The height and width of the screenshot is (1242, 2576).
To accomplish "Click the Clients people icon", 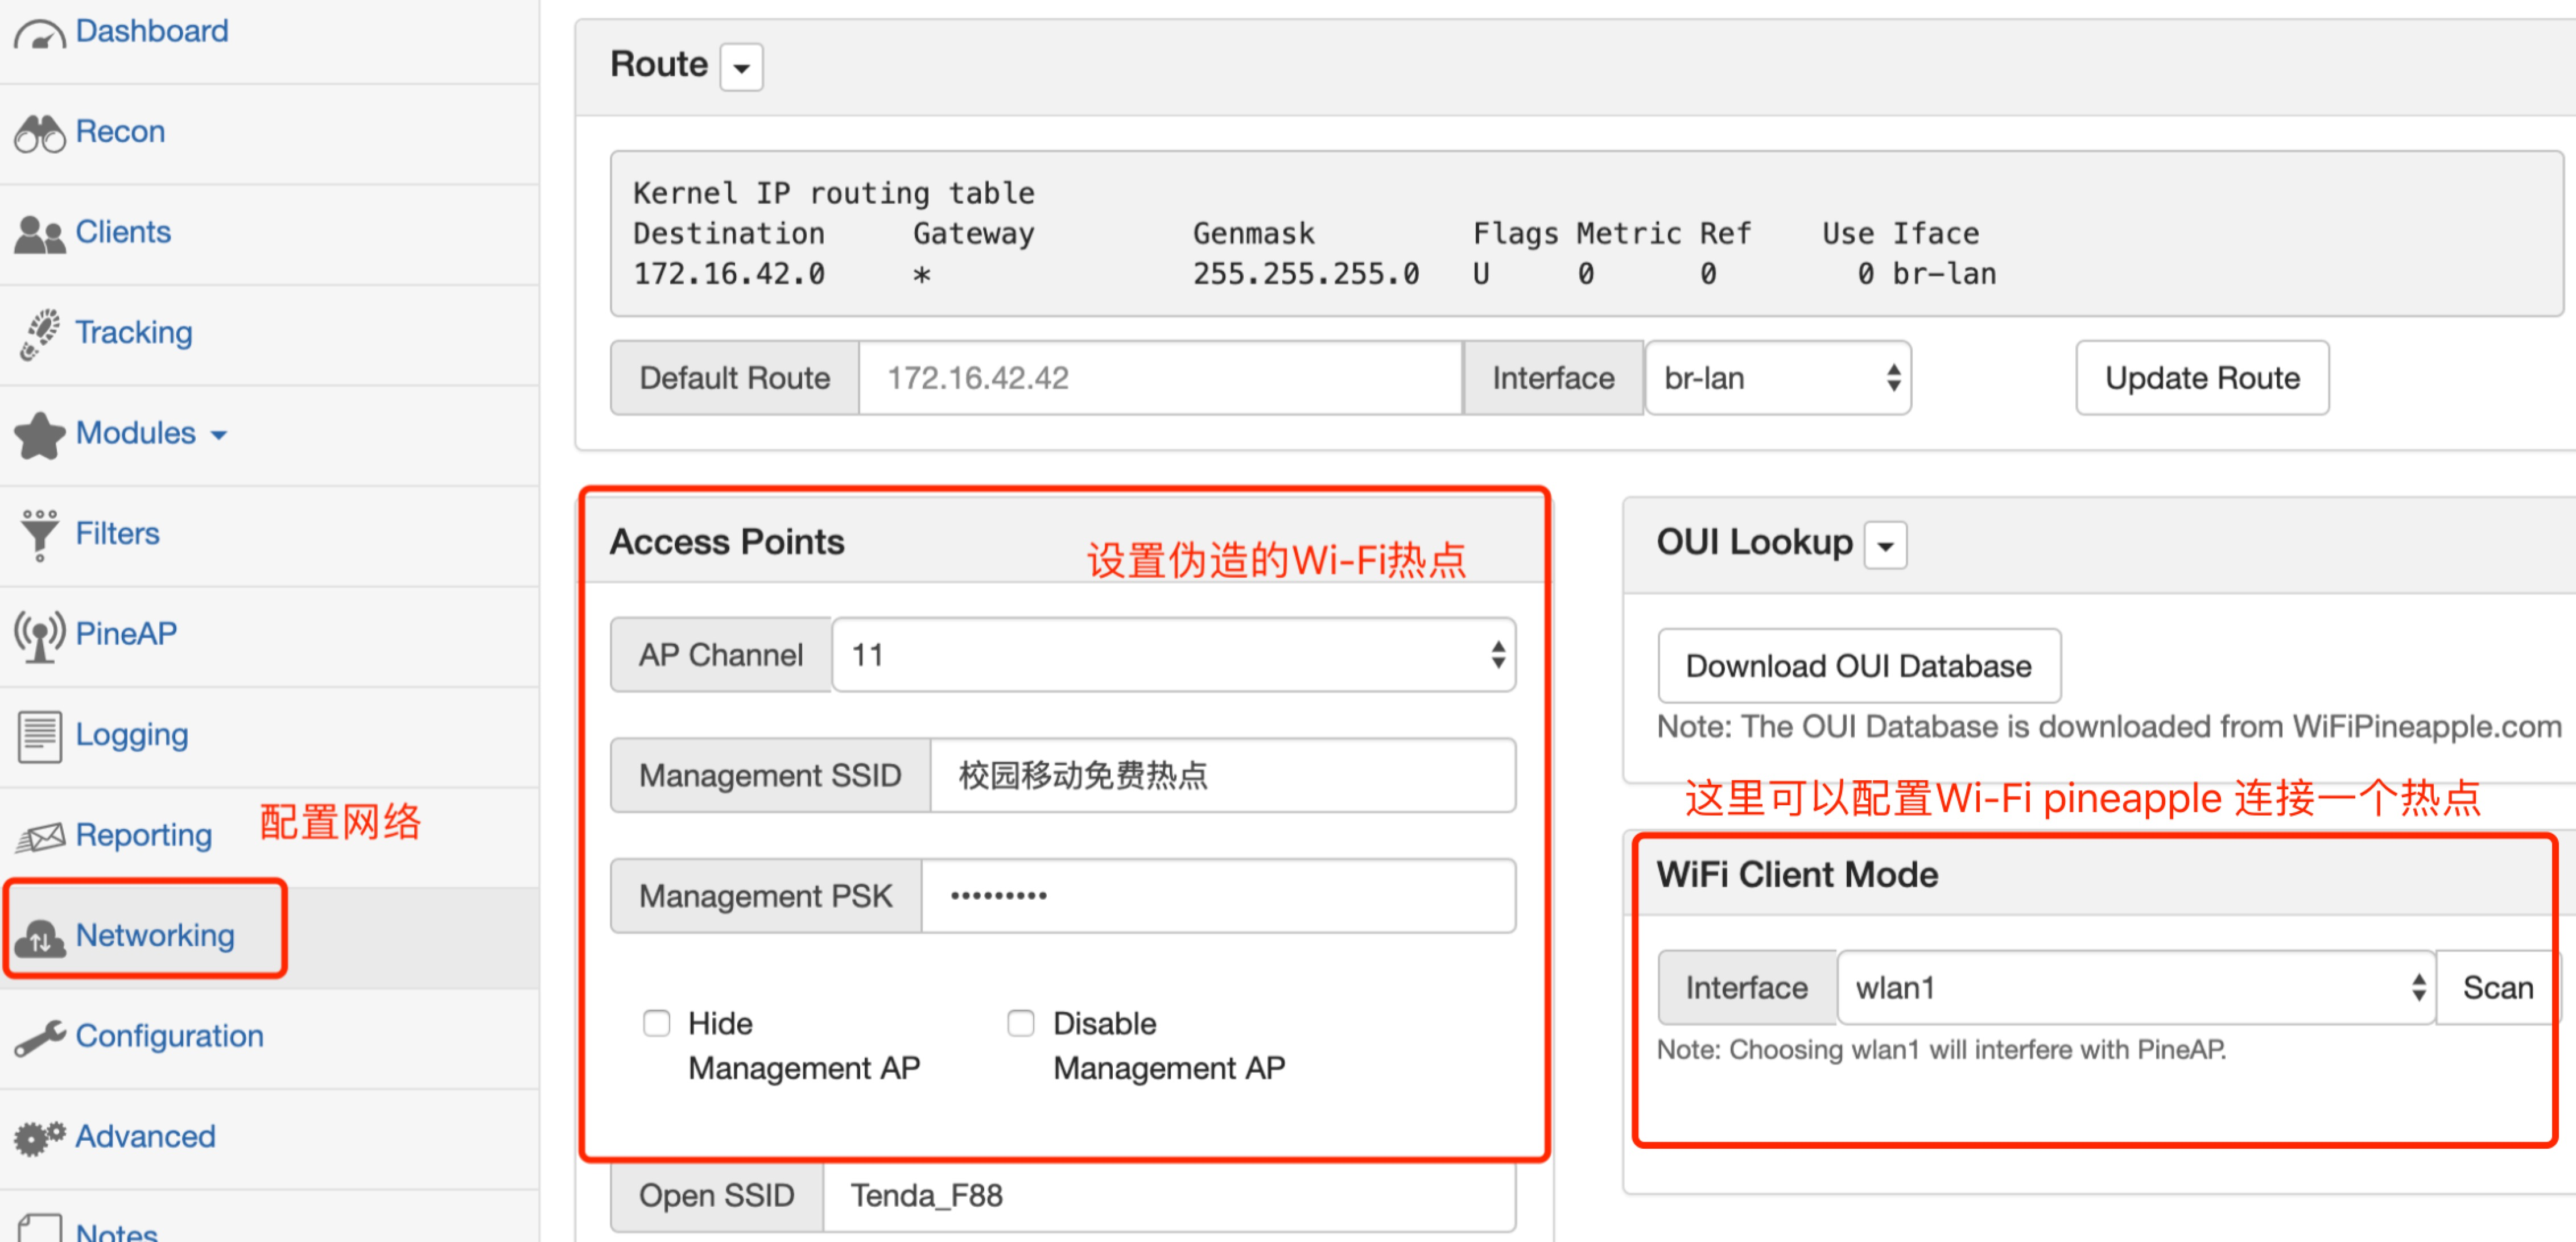I will pyautogui.click(x=39, y=234).
